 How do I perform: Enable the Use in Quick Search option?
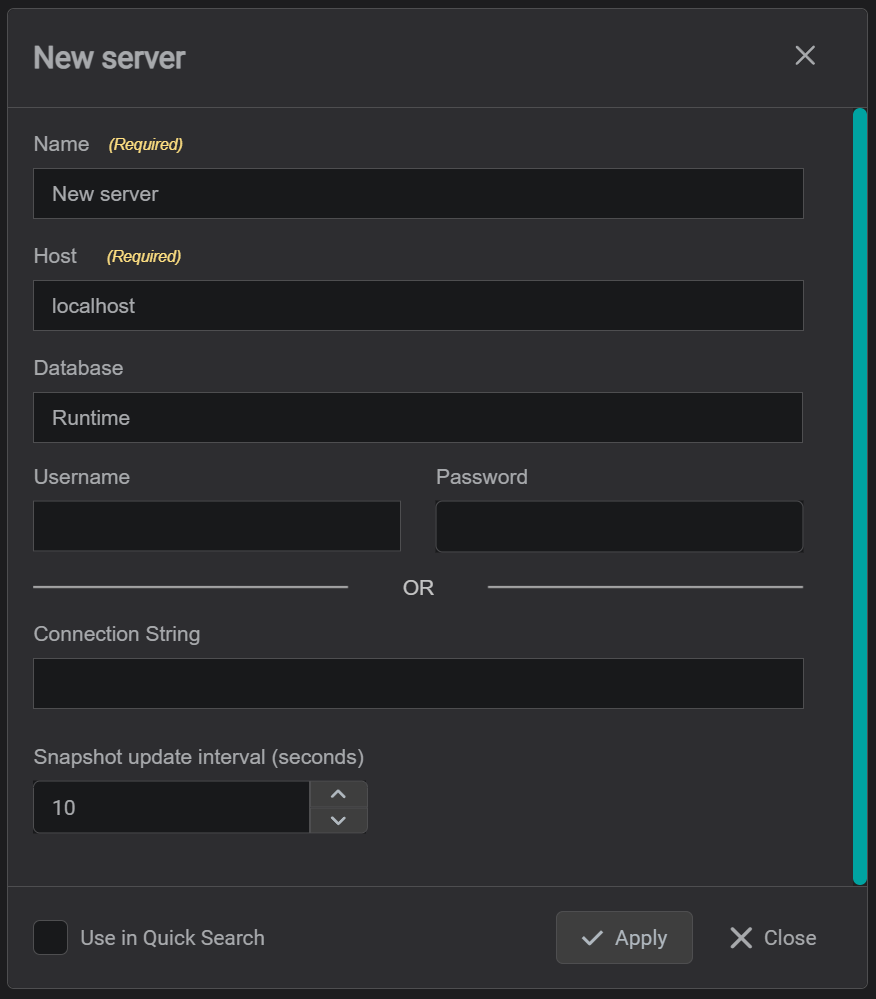click(x=50, y=937)
